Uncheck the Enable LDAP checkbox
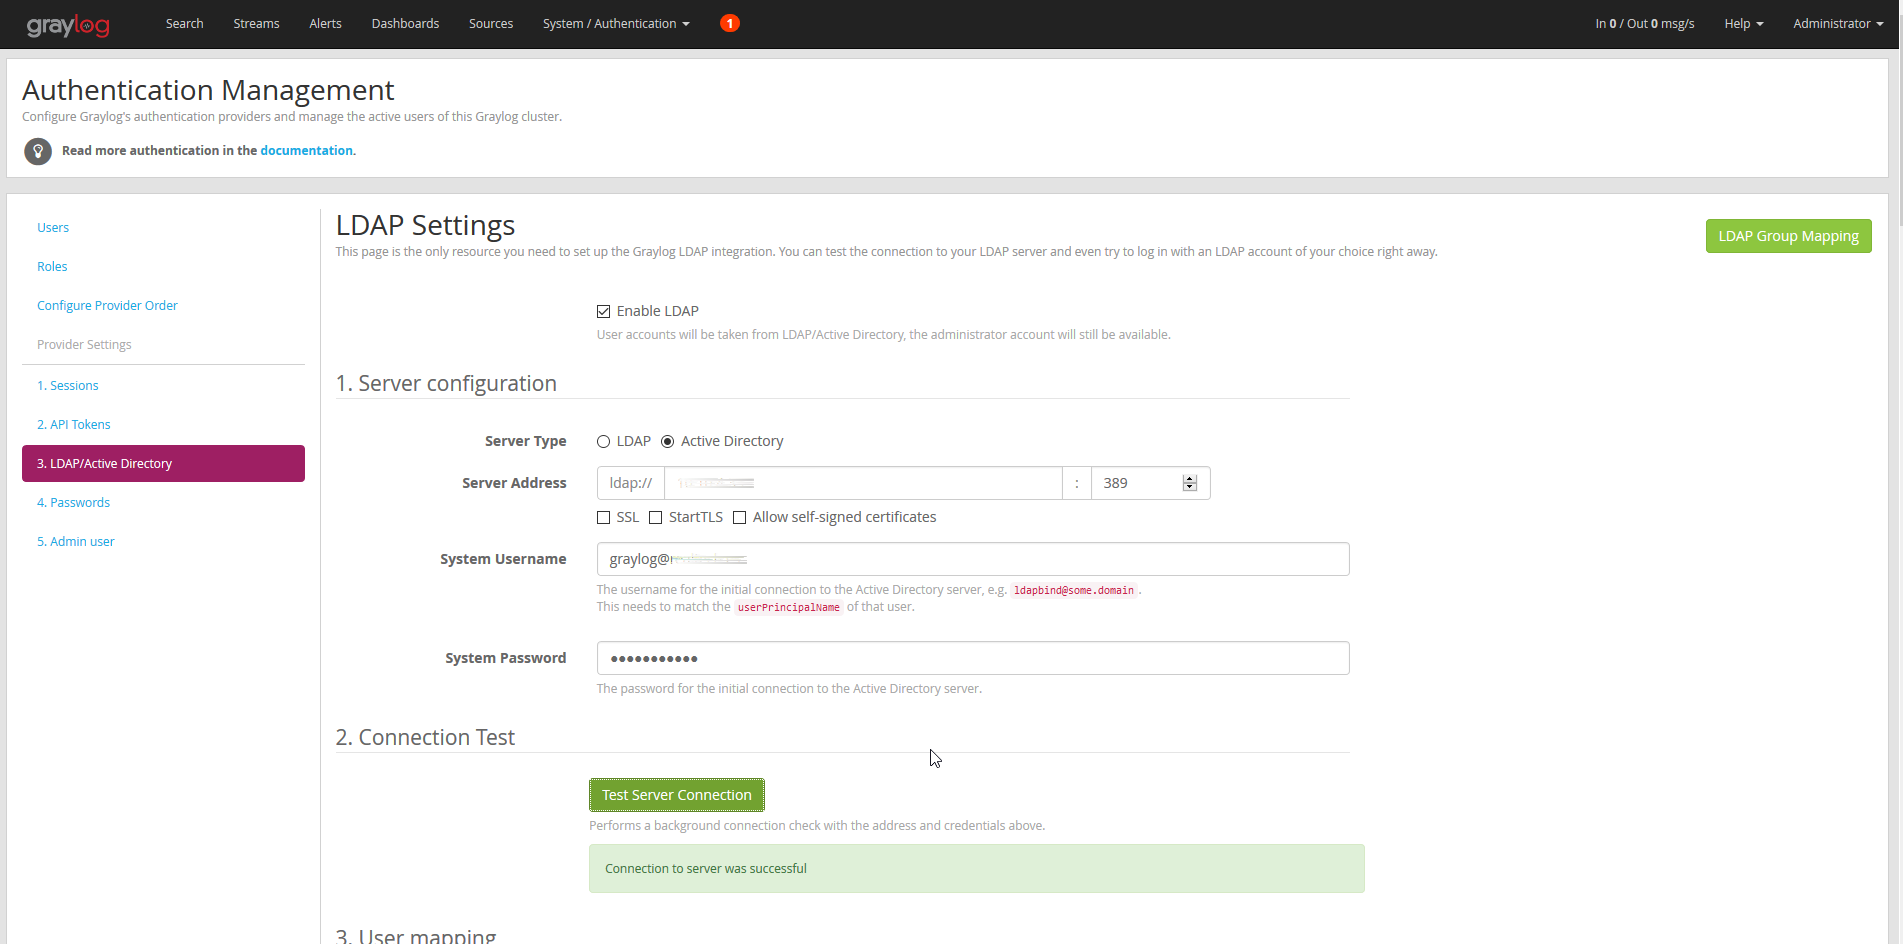This screenshot has height=944, width=1903. (x=604, y=312)
